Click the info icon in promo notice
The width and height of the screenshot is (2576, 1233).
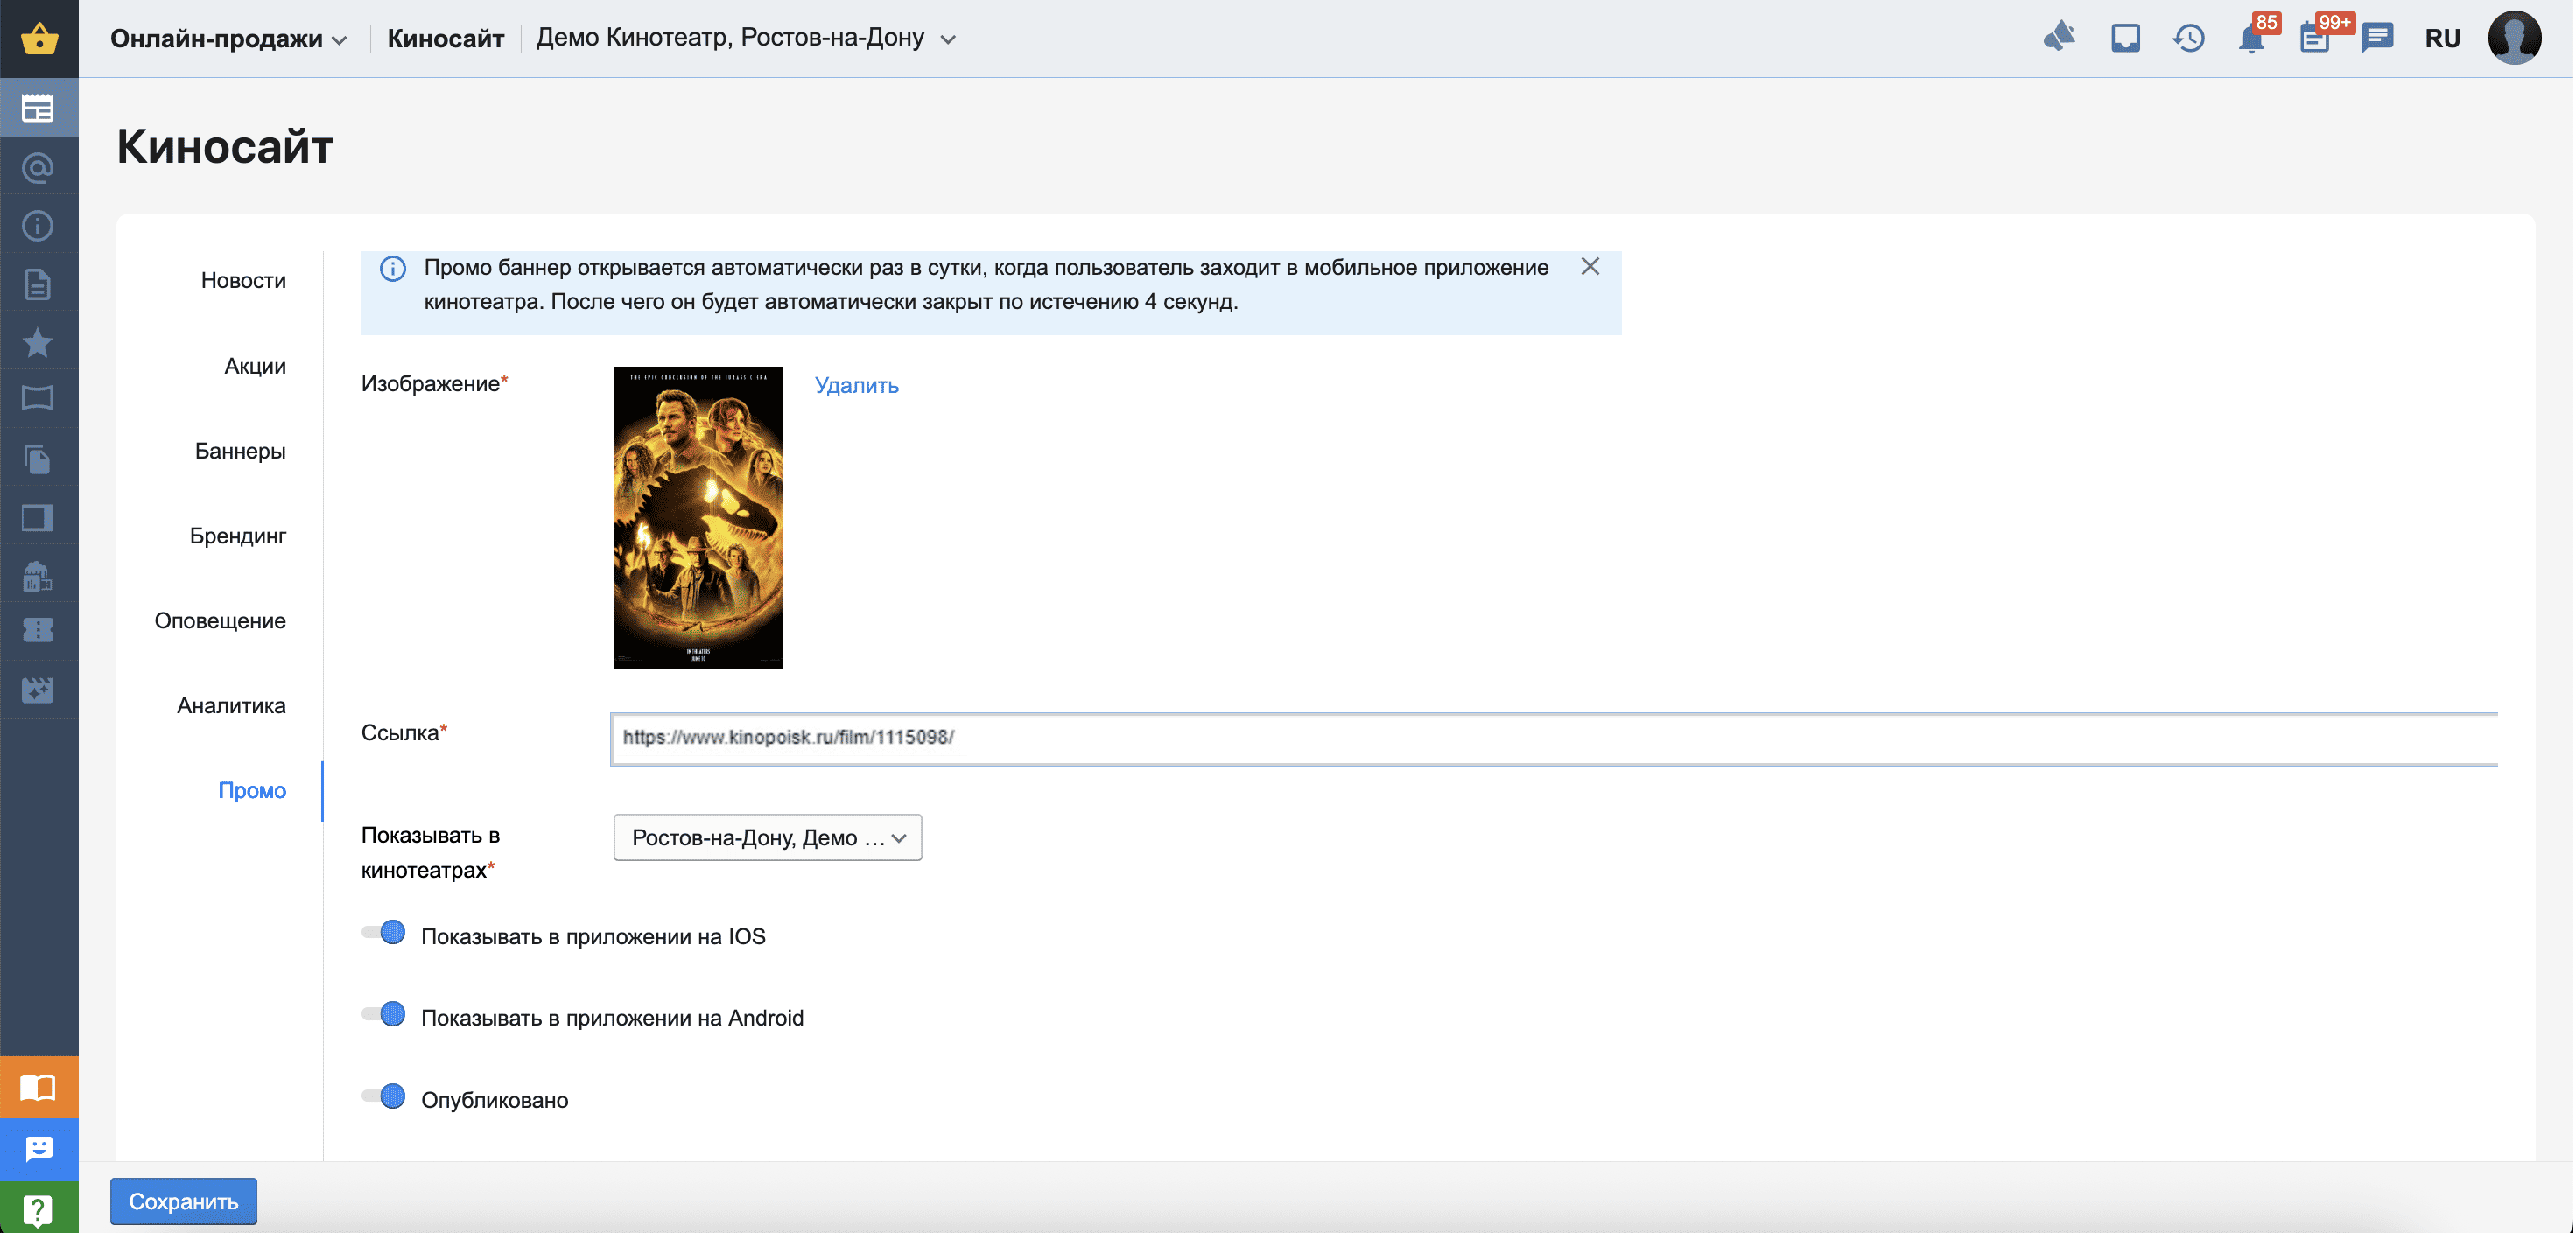[393, 268]
